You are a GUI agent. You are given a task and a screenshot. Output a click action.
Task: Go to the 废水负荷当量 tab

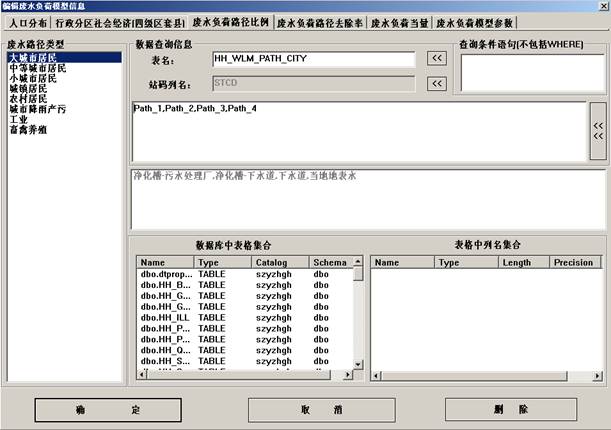400,21
